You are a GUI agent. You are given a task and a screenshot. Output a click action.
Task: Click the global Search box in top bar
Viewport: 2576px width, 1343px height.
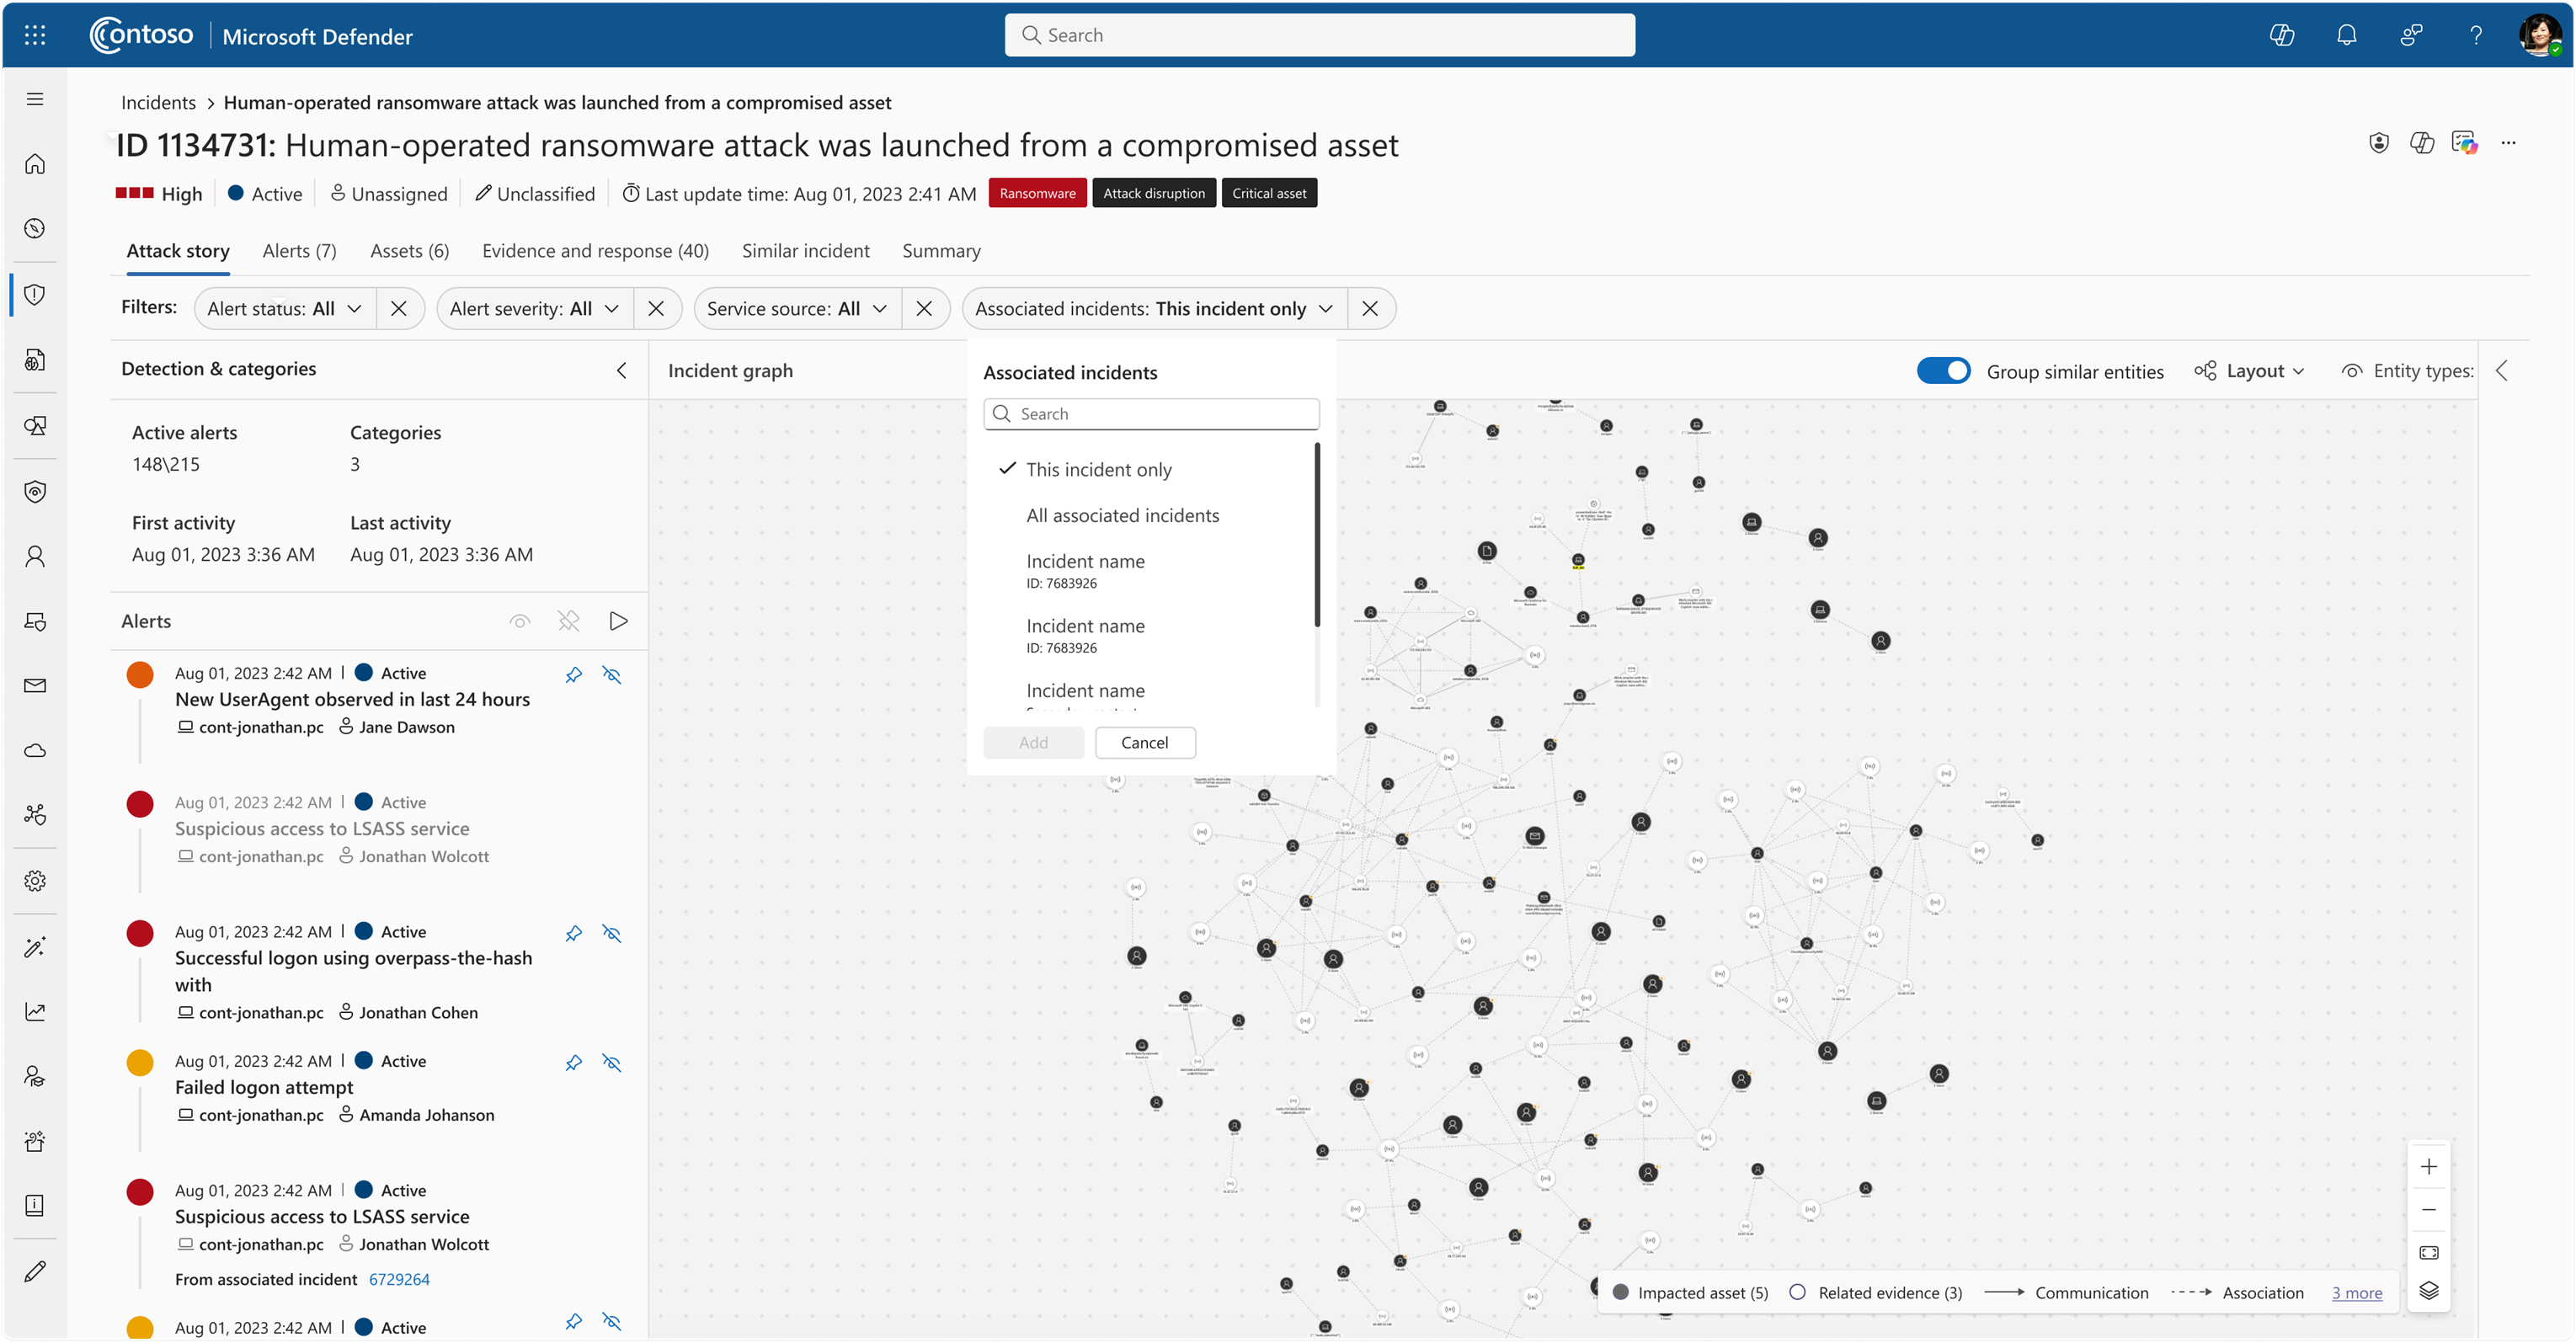[x=1319, y=35]
